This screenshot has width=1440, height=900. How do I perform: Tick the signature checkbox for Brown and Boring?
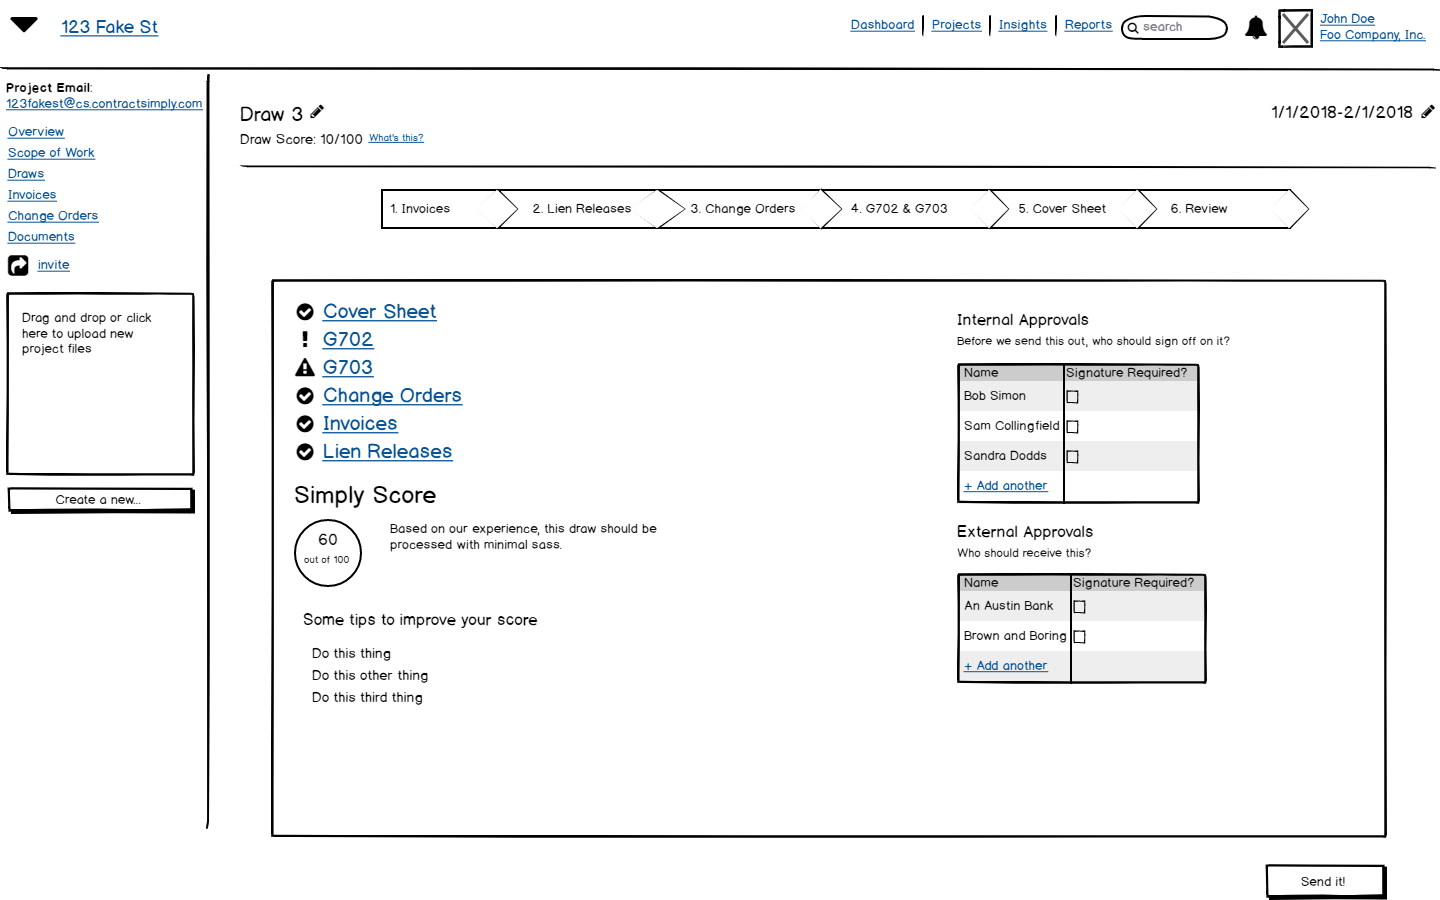coord(1079,637)
